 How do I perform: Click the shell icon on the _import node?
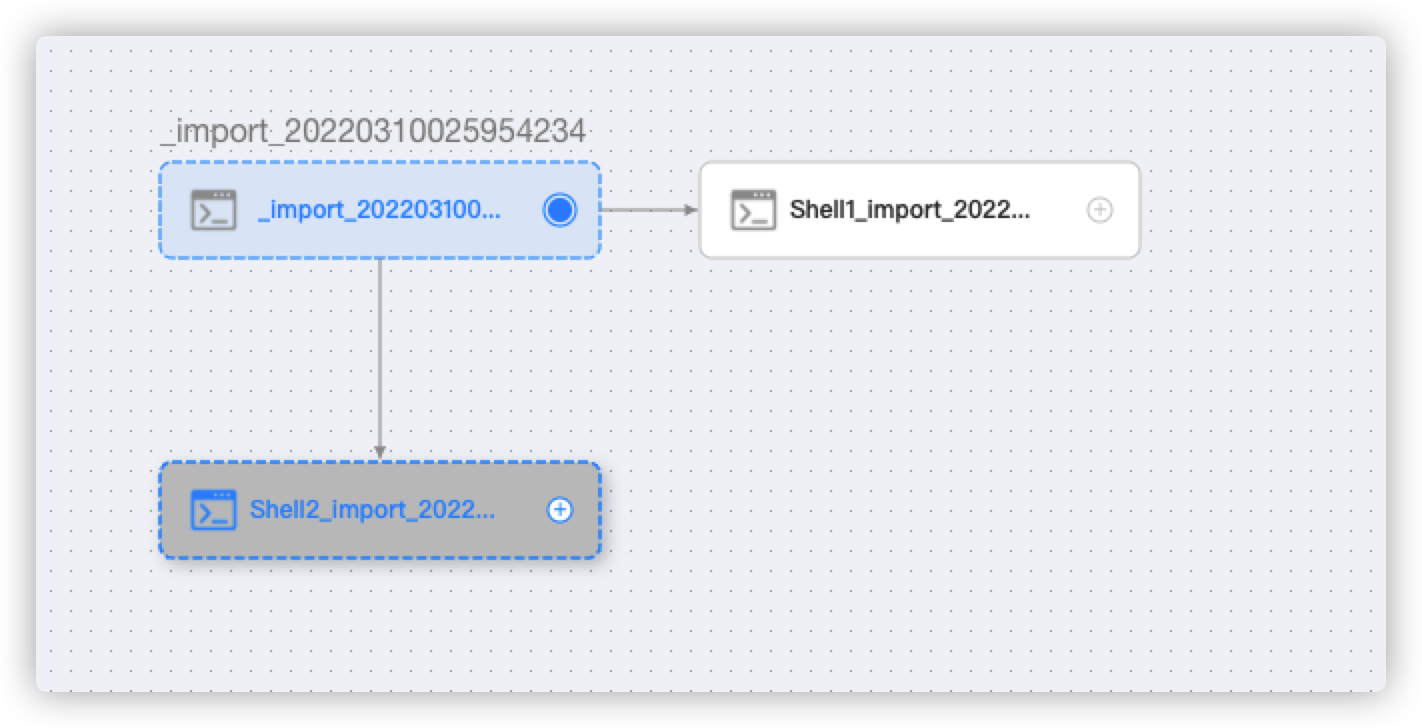[211, 210]
